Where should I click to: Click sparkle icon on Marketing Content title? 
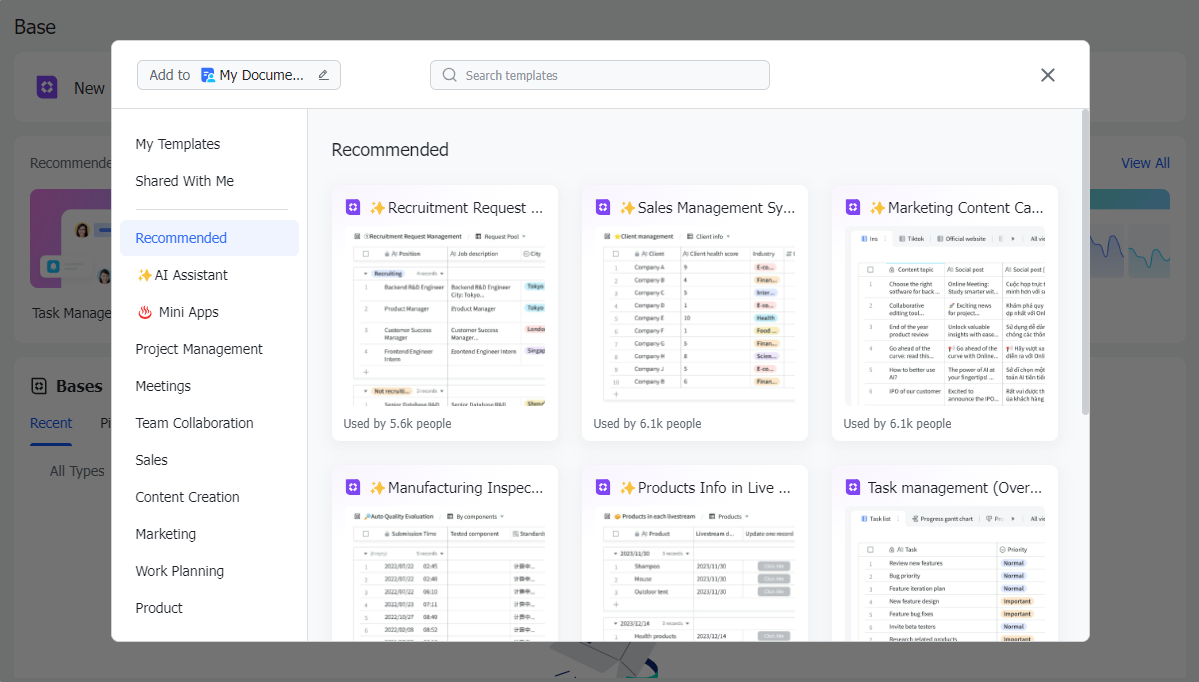(877, 208)
